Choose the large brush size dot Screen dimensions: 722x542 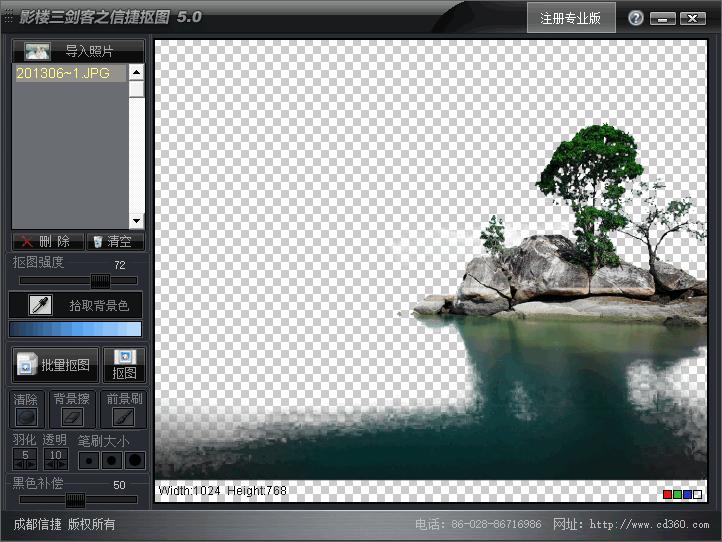point(134,460)
